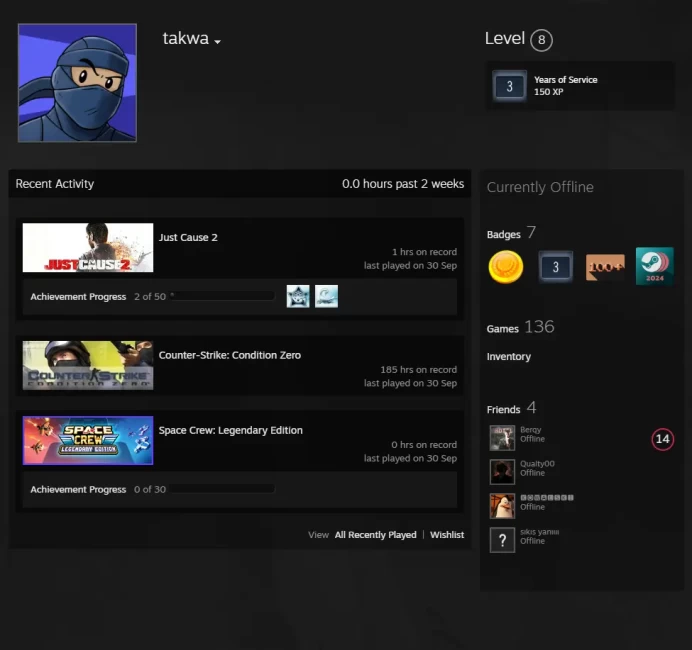
Task: Open the Wishlist link
Action: click(x=447, y=535)
